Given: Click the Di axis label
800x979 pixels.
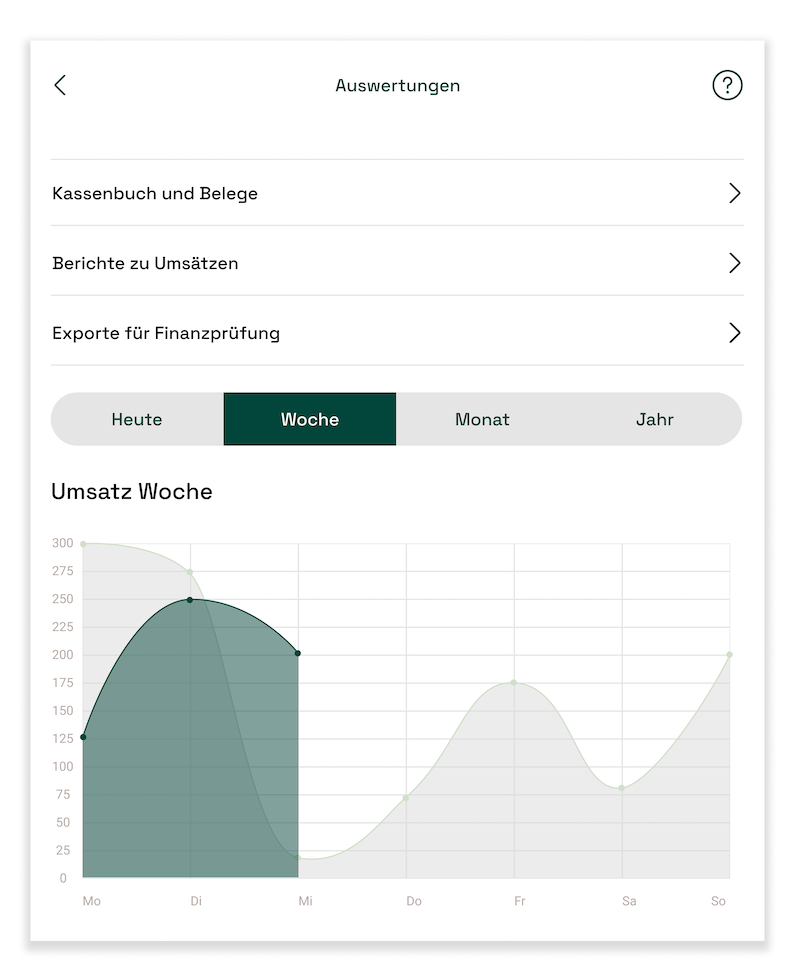Looking at the screenshot, I should pyautogui.click(x=196, y=901).
